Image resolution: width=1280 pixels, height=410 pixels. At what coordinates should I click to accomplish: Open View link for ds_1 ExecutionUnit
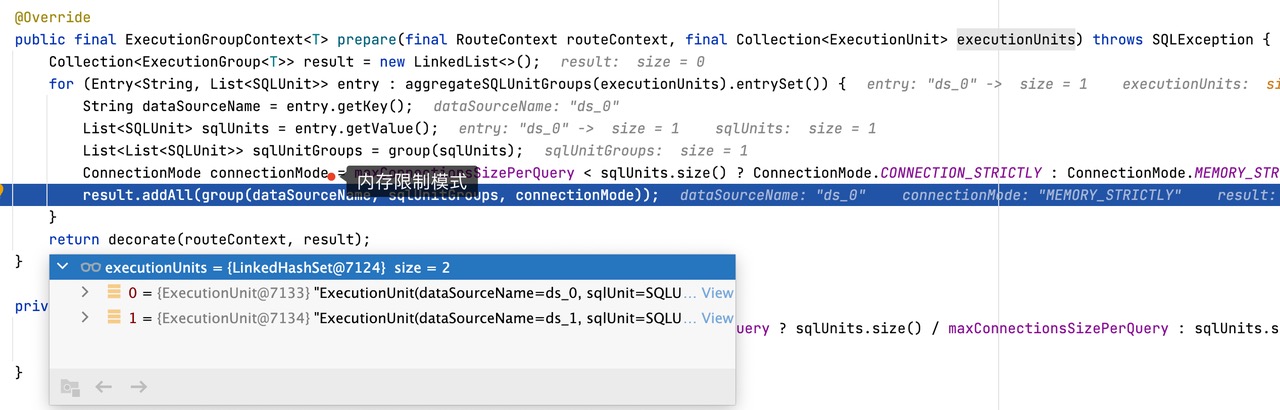click(x=717, y=318)
